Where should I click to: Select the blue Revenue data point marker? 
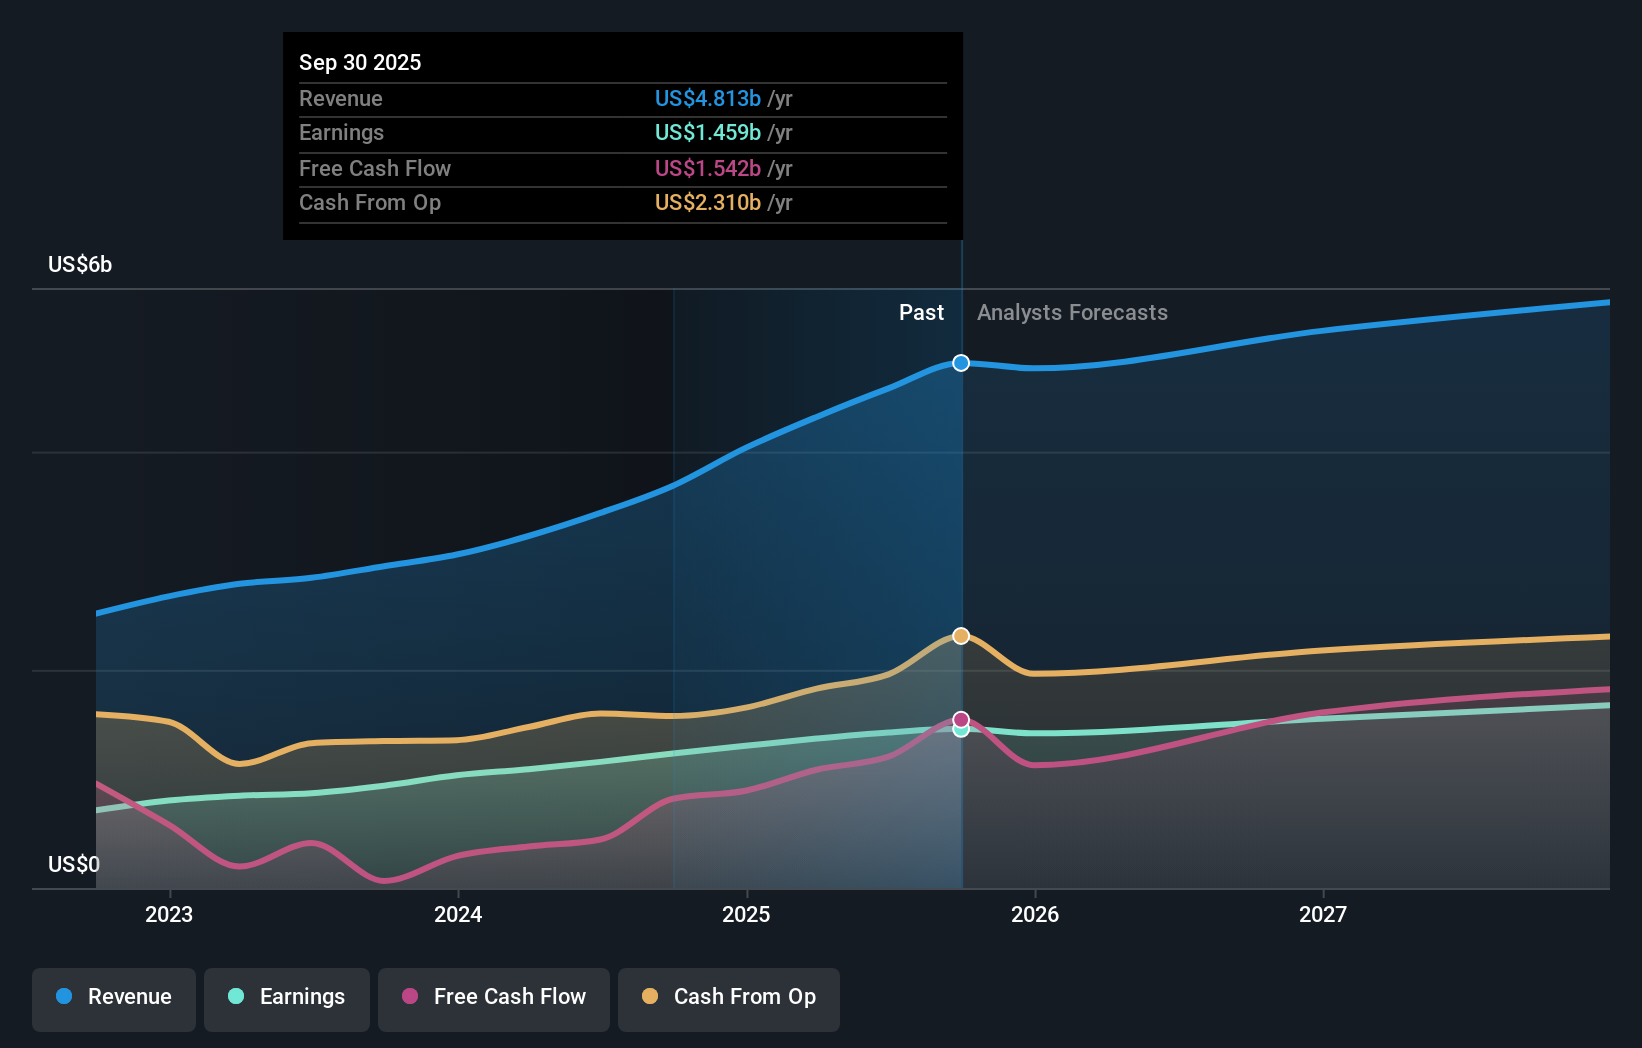pos(960,363)
